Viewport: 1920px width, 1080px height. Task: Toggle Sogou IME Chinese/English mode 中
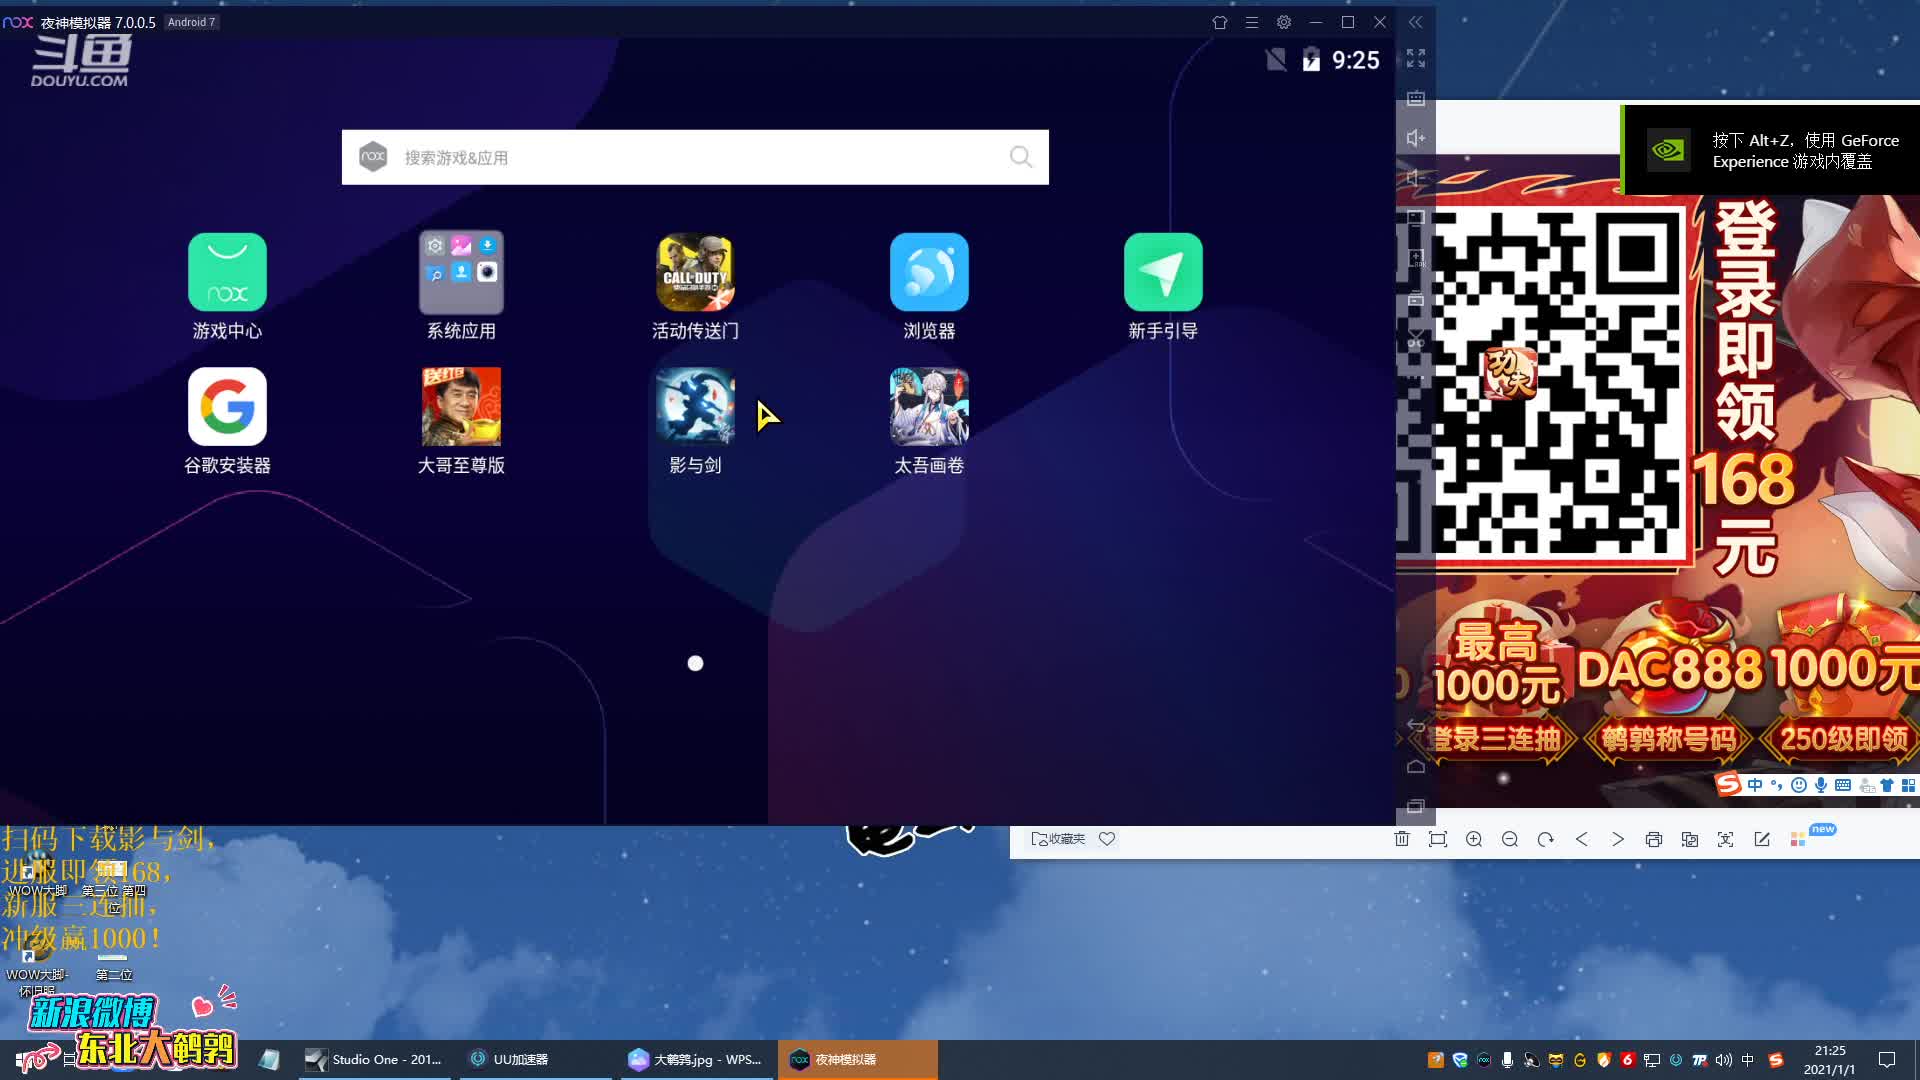coord(1755,785)
